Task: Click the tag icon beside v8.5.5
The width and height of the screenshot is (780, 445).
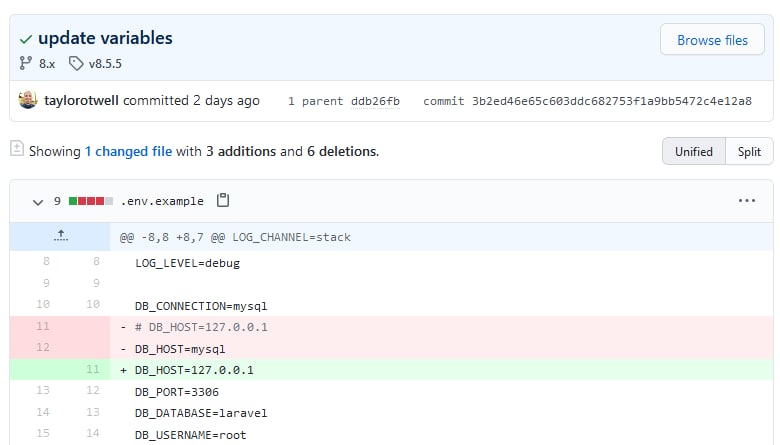Action: [x=76, y=63]
